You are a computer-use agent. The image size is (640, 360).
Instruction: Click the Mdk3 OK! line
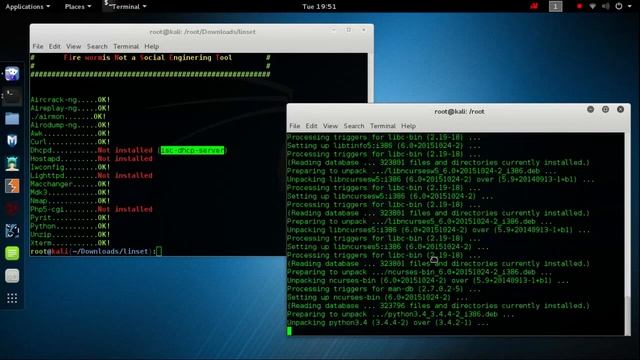tap(70, 193)
